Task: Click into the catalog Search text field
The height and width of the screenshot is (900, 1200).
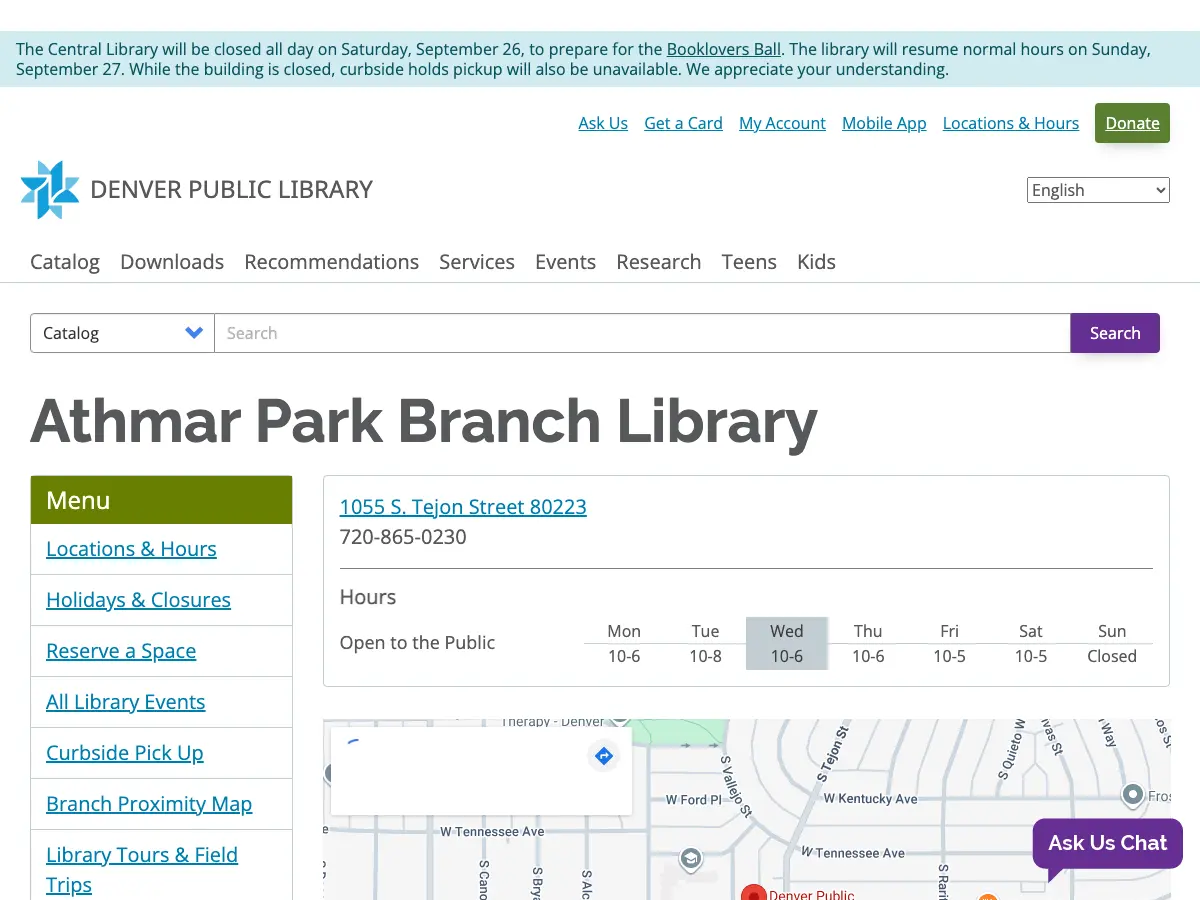Action: pos(642,333)
